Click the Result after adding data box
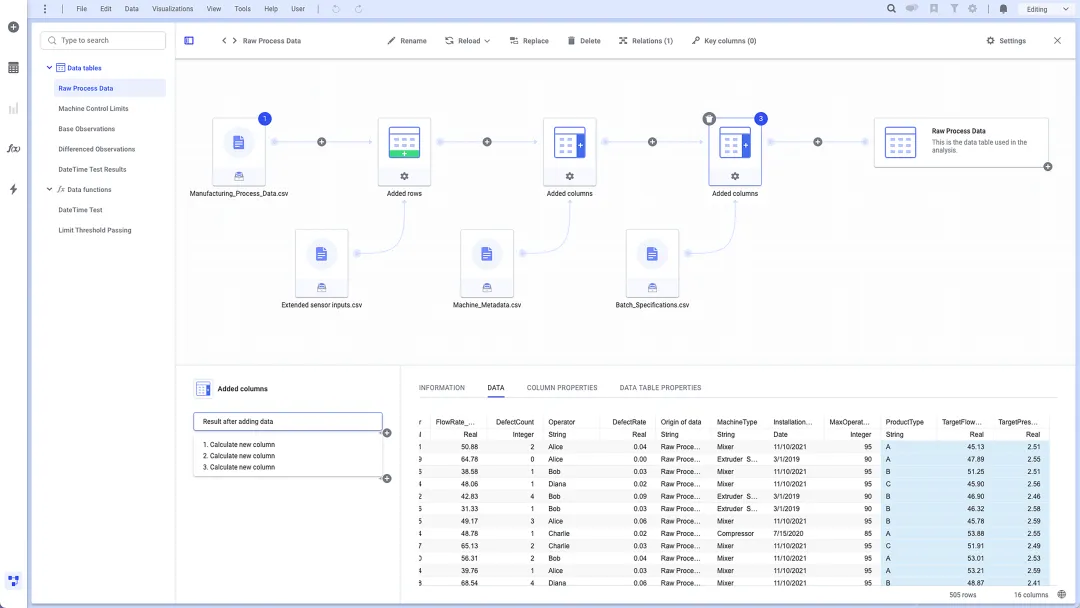Image resolution: width=1080 pixels, height=608 pixels. tap(288, 421)
